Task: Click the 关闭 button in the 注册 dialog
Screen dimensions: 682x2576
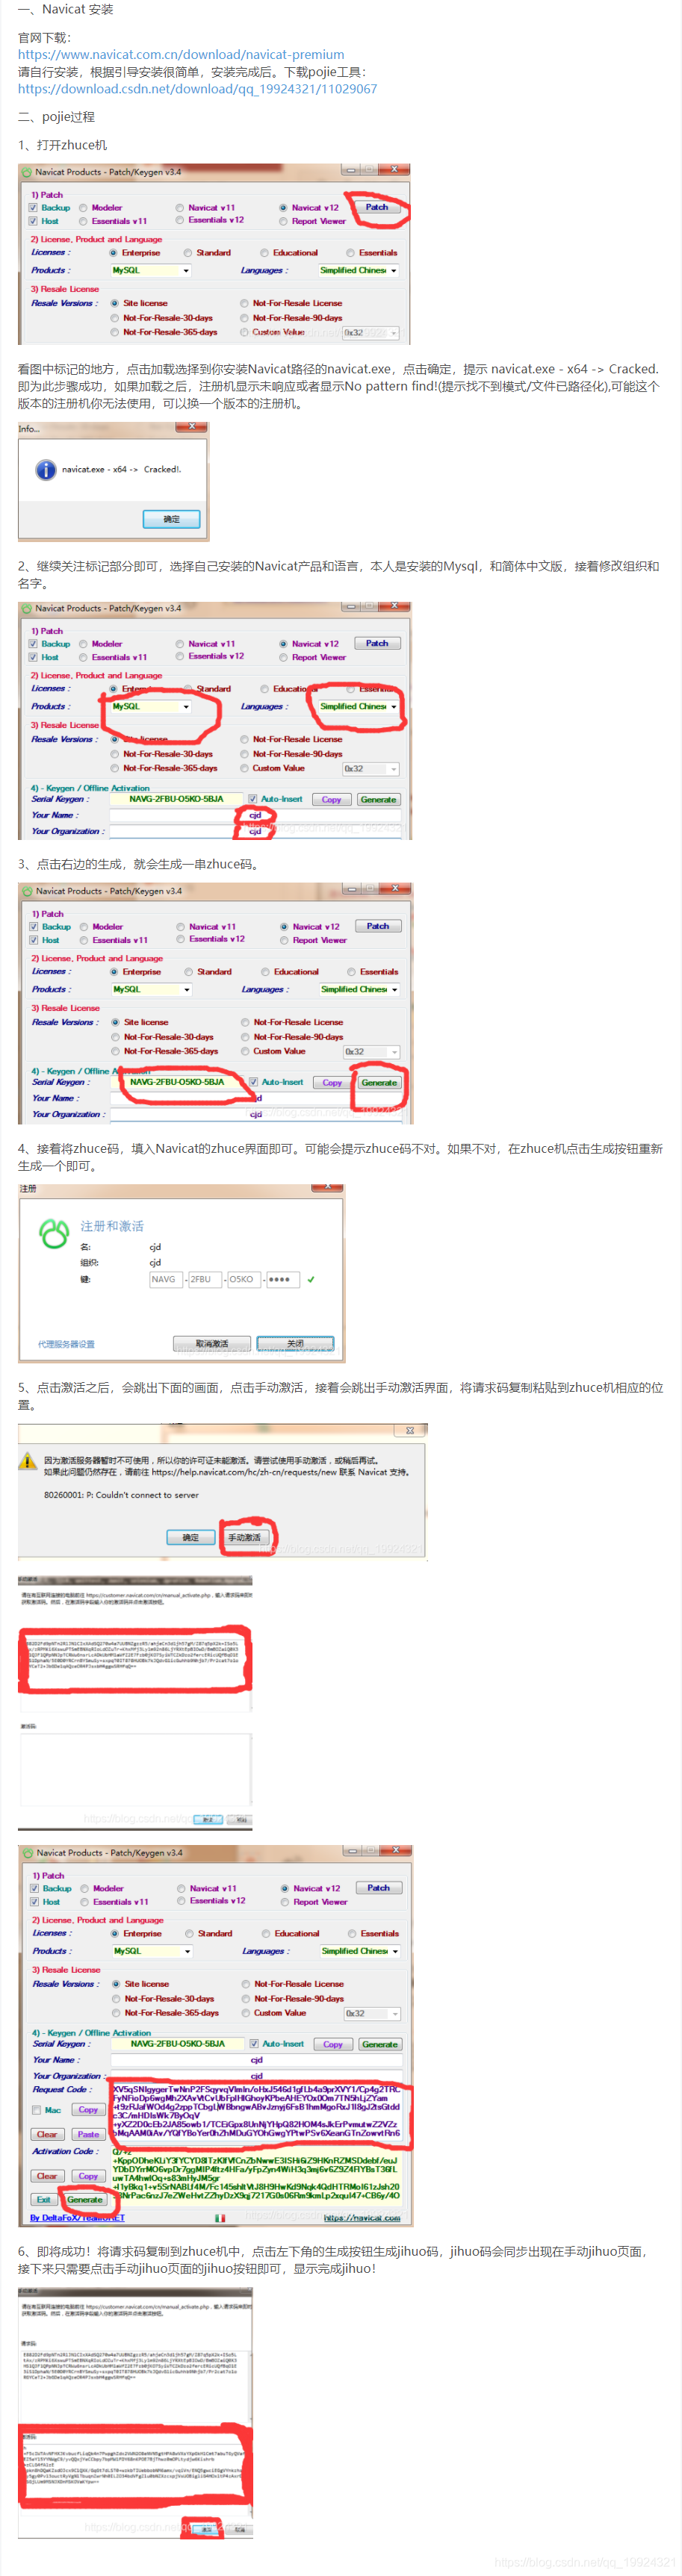Action: tap(295, 1343)
